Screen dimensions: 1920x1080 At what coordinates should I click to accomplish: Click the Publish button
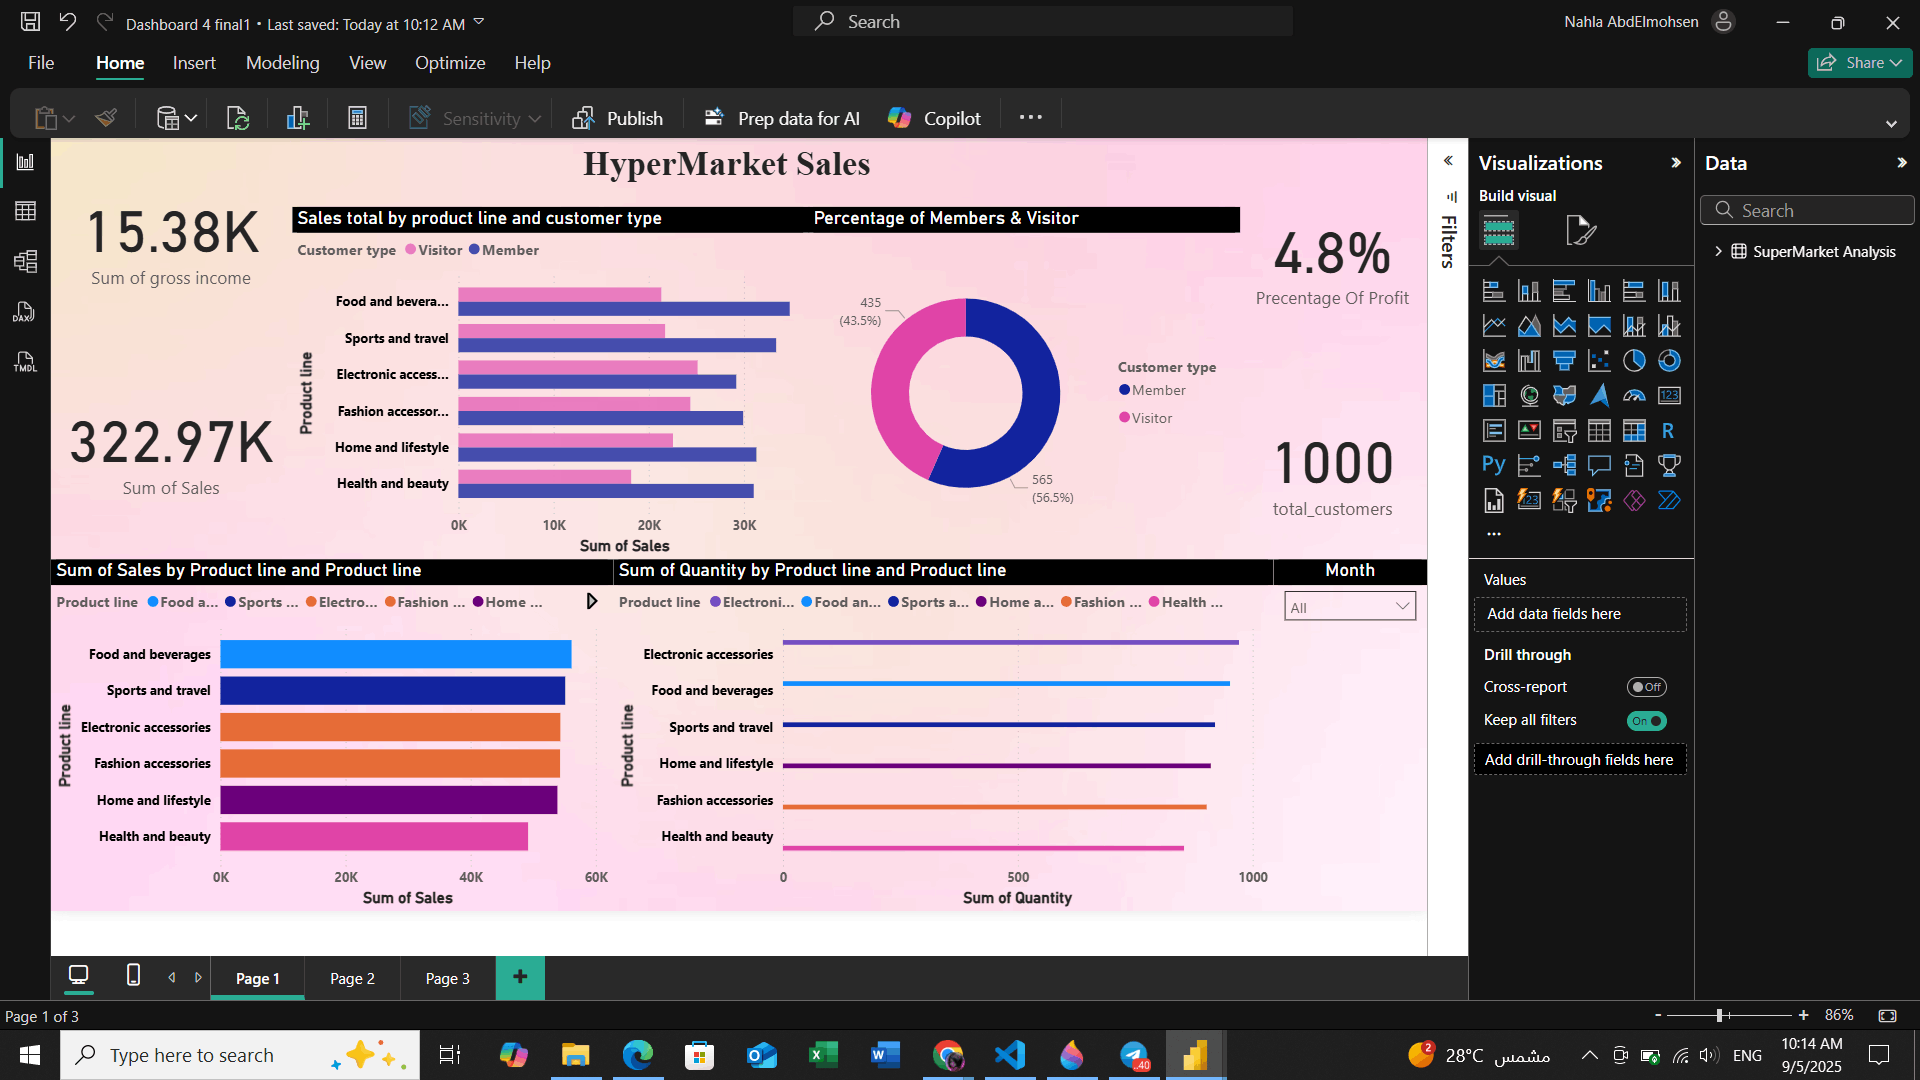pyautogui.click(x=618, y=117)
